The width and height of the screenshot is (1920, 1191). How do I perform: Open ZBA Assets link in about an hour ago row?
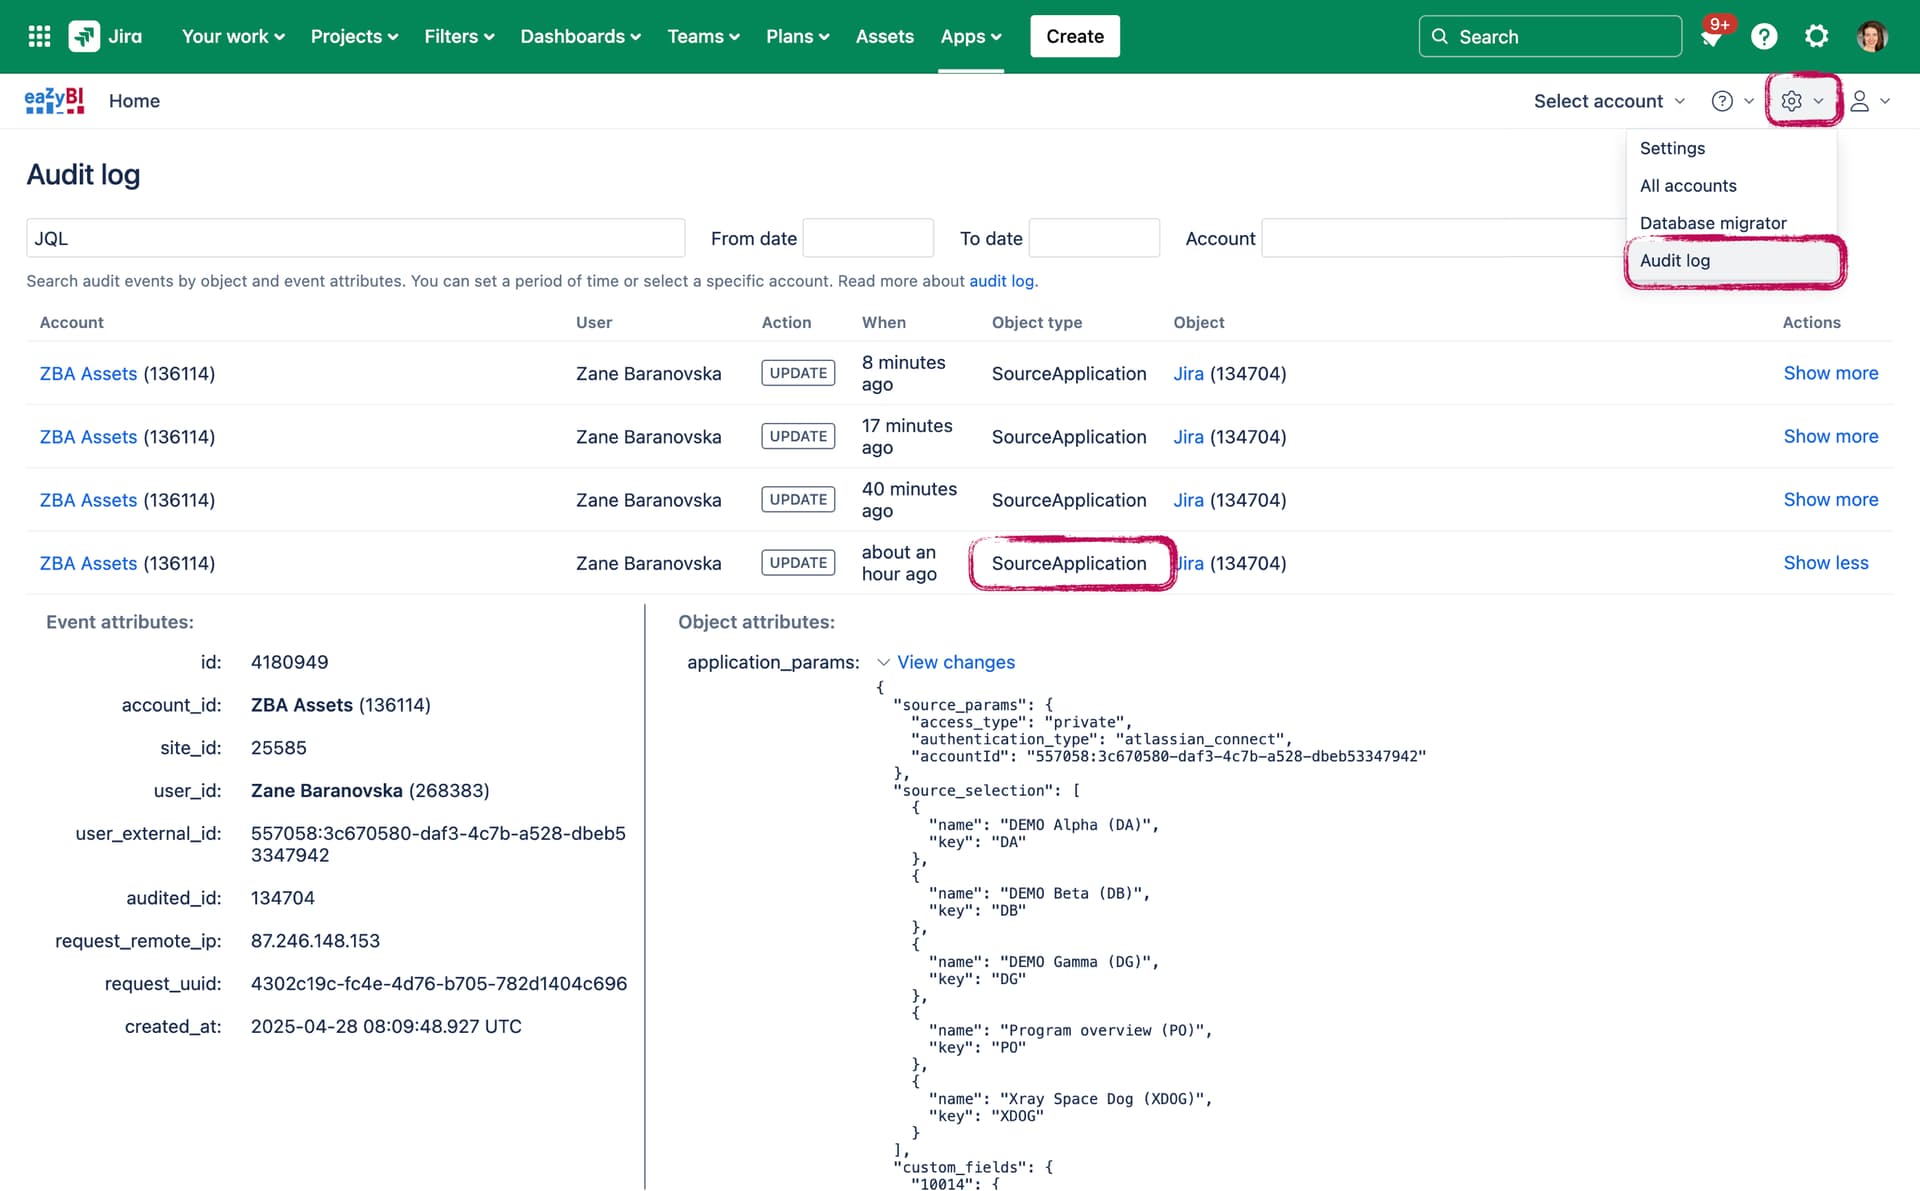pos(88,563)
